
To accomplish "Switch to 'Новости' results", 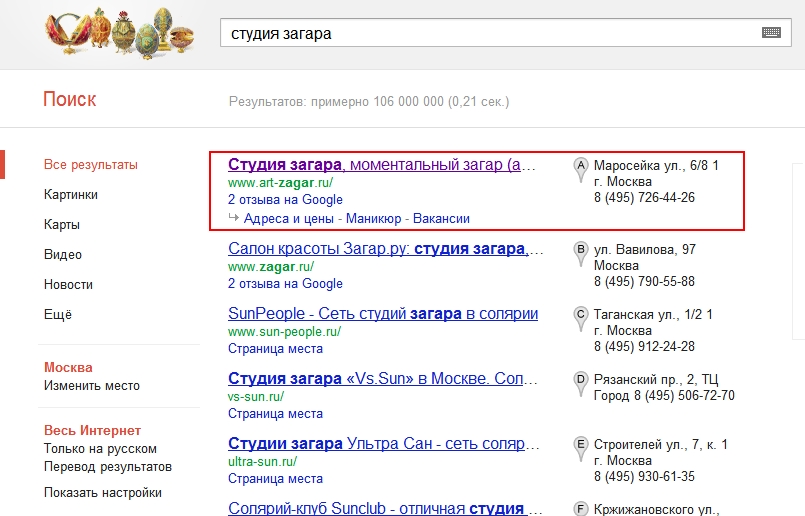I will pyautogui.click(x=68, y=284).
